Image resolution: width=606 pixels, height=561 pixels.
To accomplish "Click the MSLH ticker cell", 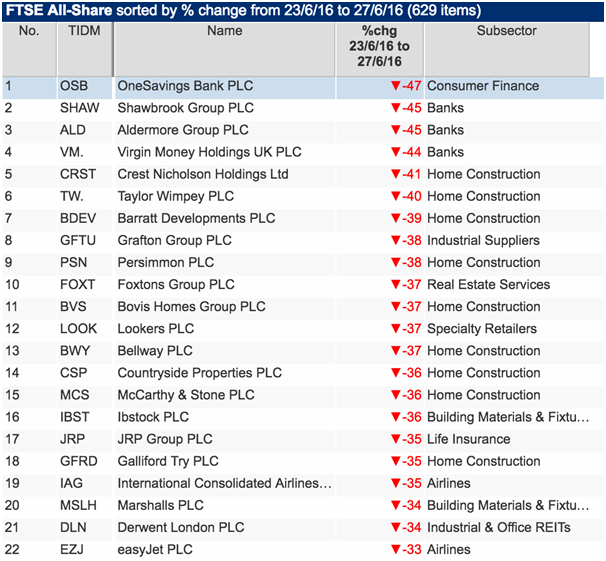I will (78, 505).
